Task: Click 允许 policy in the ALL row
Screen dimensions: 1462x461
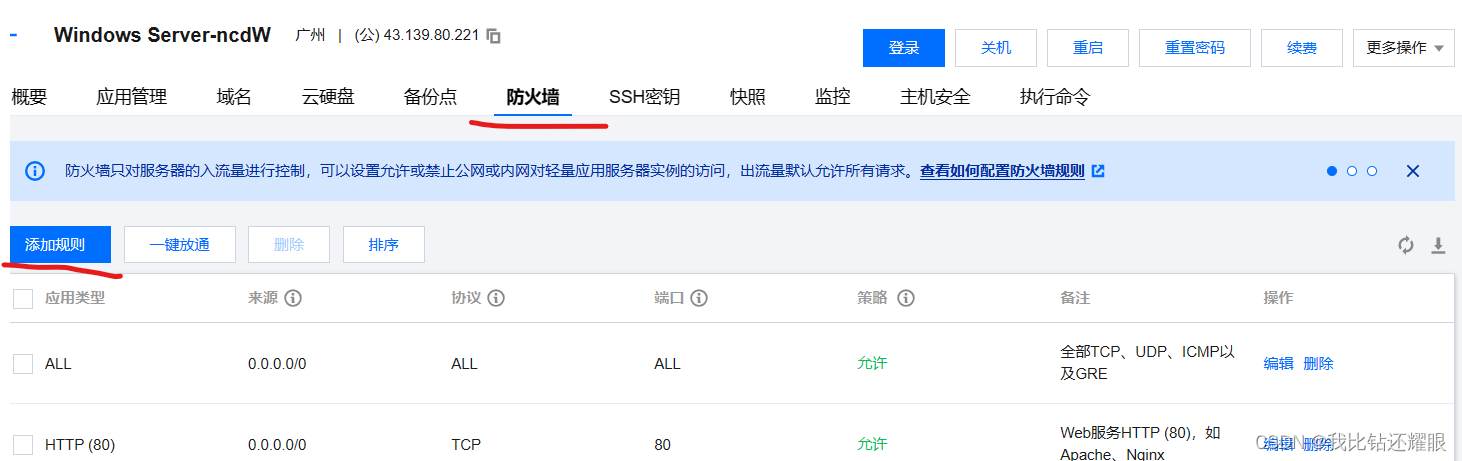Action: click(872, 364)
